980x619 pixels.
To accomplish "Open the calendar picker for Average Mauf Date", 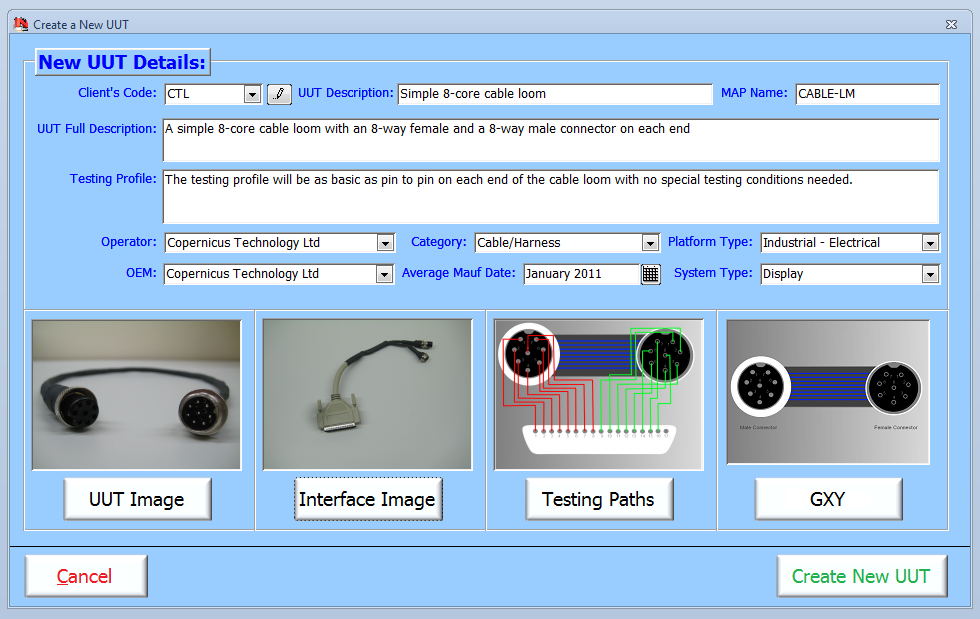I will tap(651, 274).
